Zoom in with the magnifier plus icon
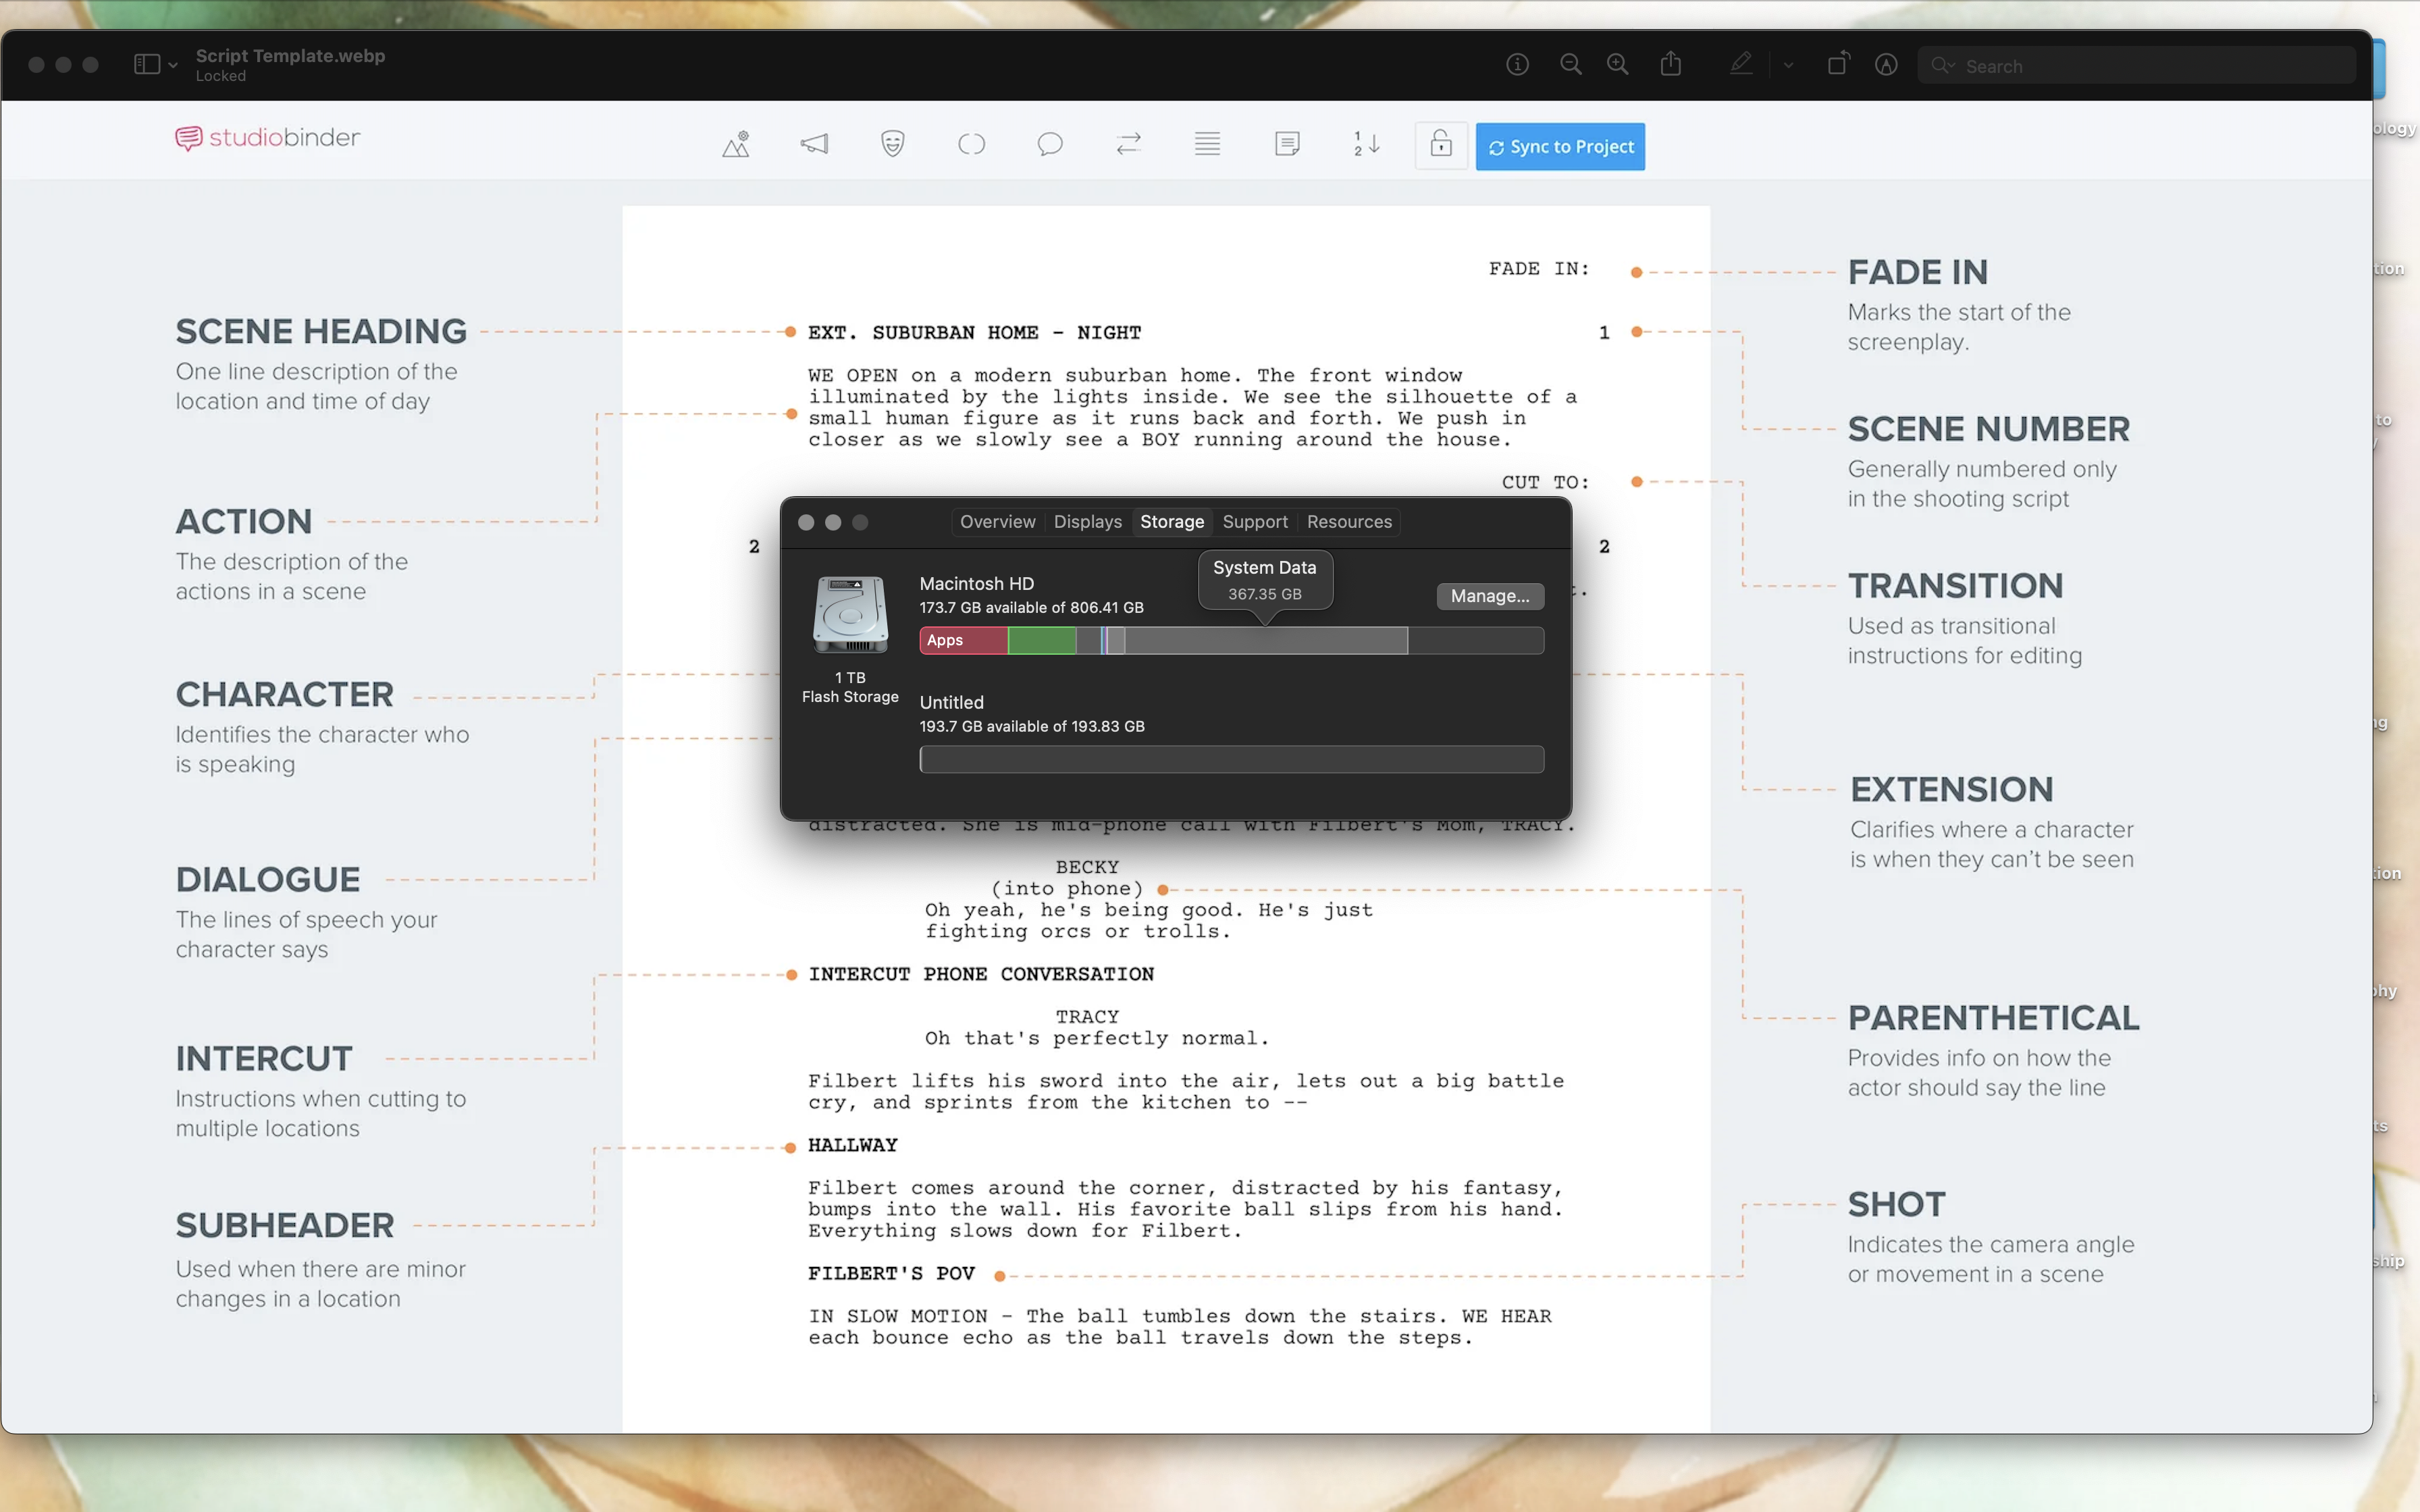This screenshot has height=1512, width=2420. (1617, 65)
